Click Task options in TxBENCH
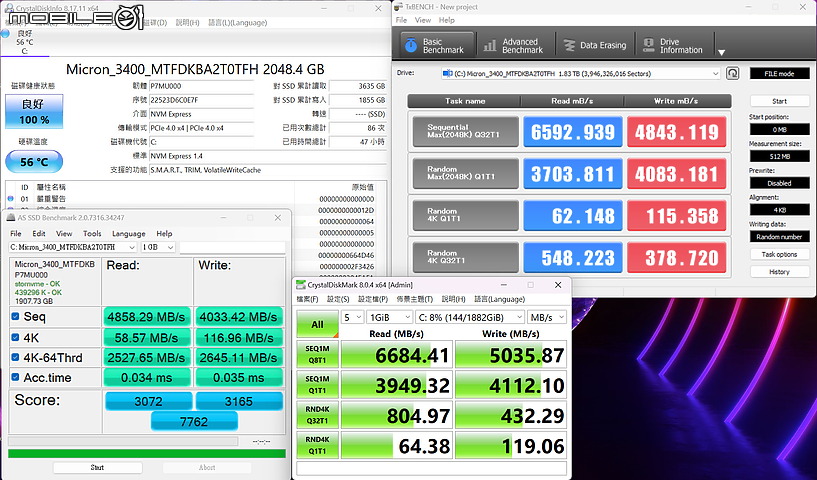 [779, 254]
